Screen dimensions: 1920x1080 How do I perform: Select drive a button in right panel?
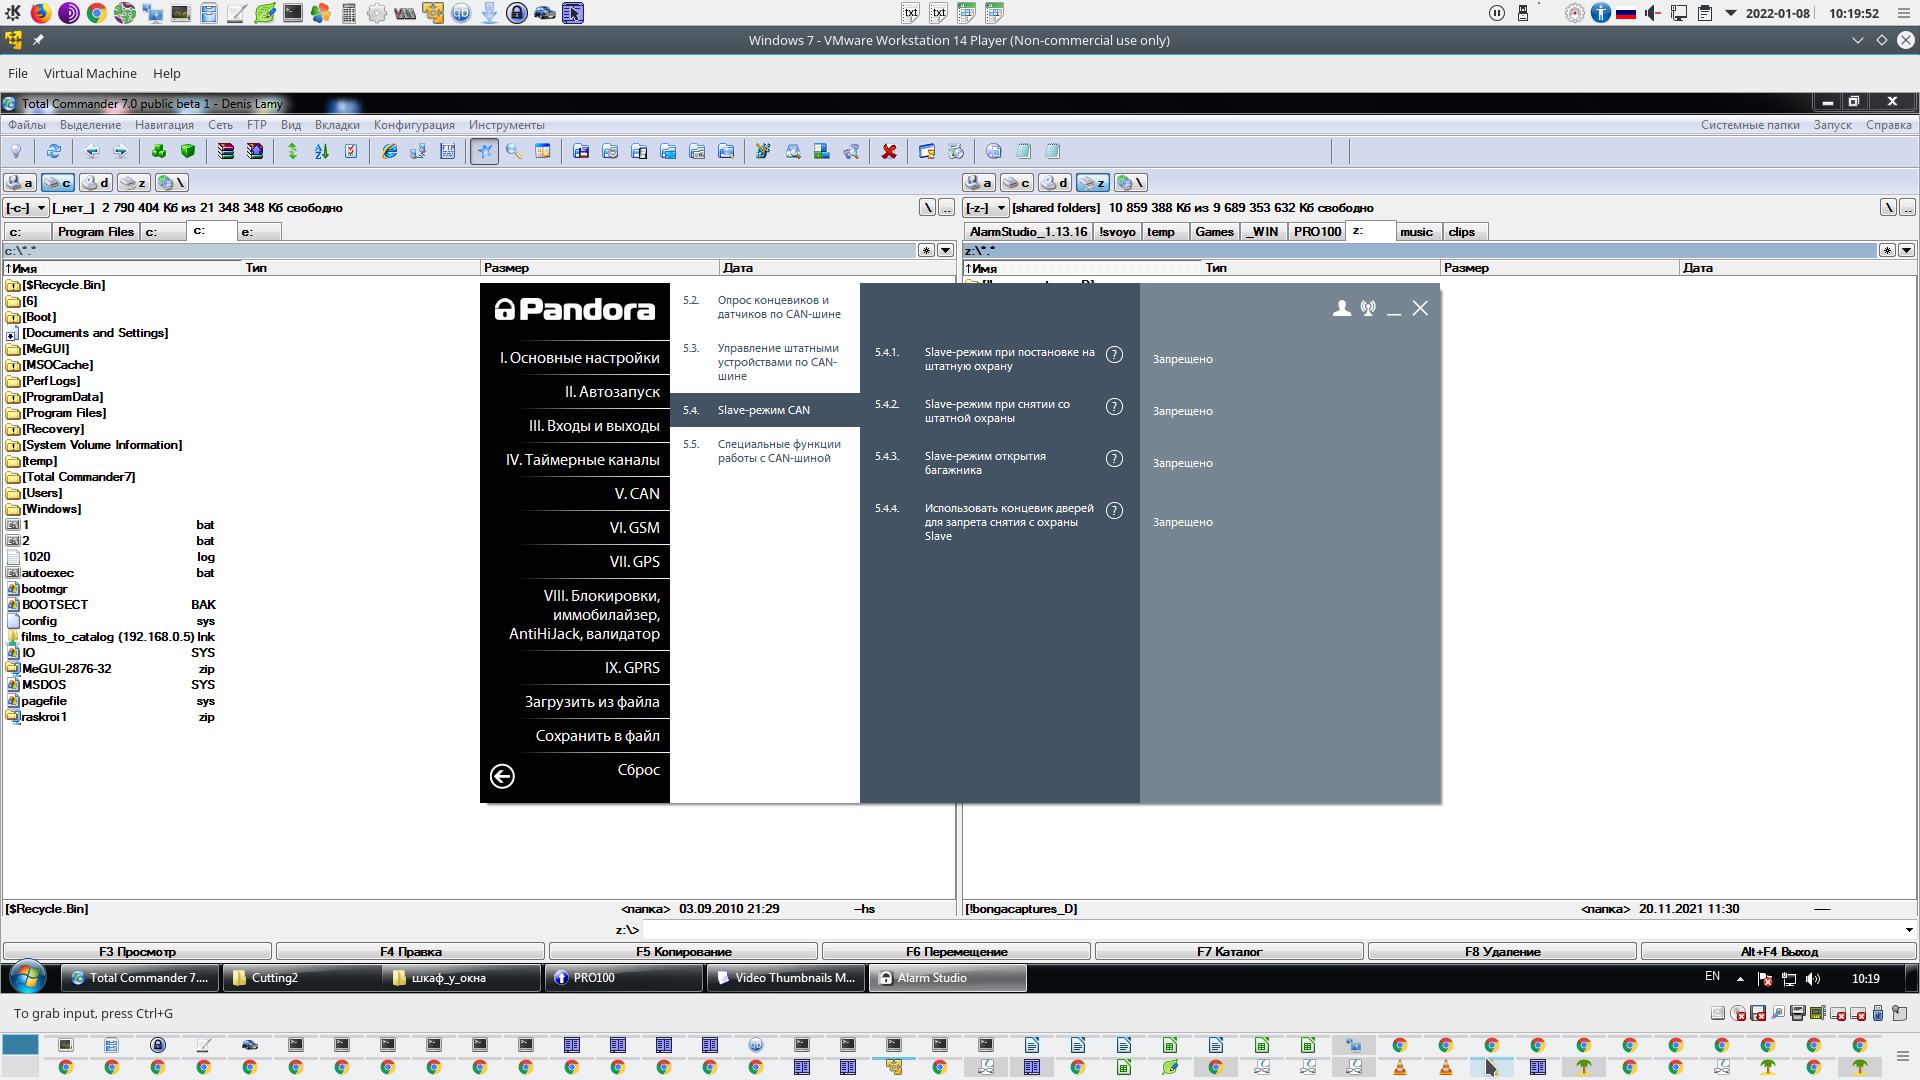click(978, 183)
